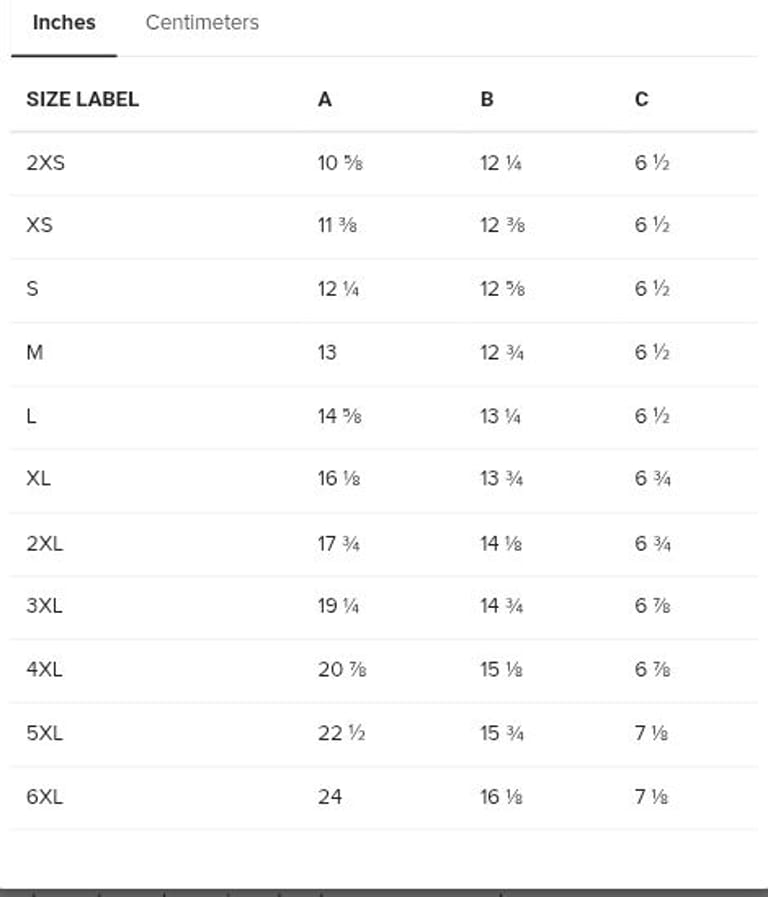Click the B value 15 ¾ for 5XL
Image resolution: width=768 pixels, height=897 pixels.
pos(502,733)
